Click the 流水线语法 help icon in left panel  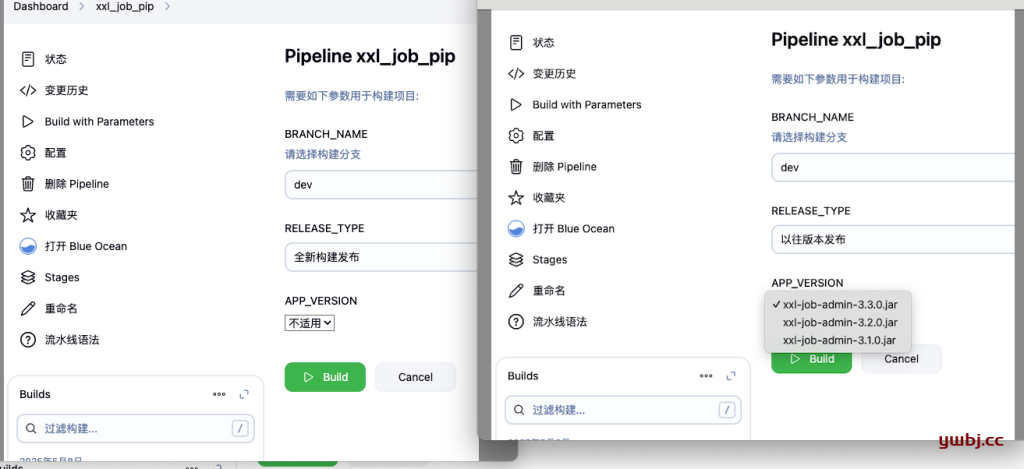point(27,340)
